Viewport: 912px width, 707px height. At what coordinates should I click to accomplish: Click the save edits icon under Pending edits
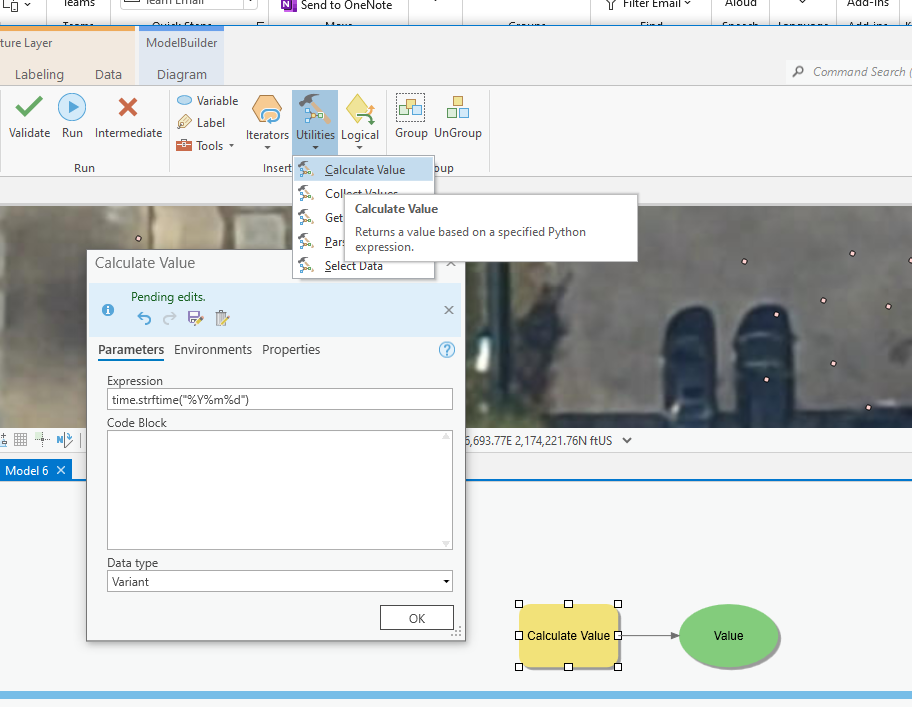(x=194, y=316)
